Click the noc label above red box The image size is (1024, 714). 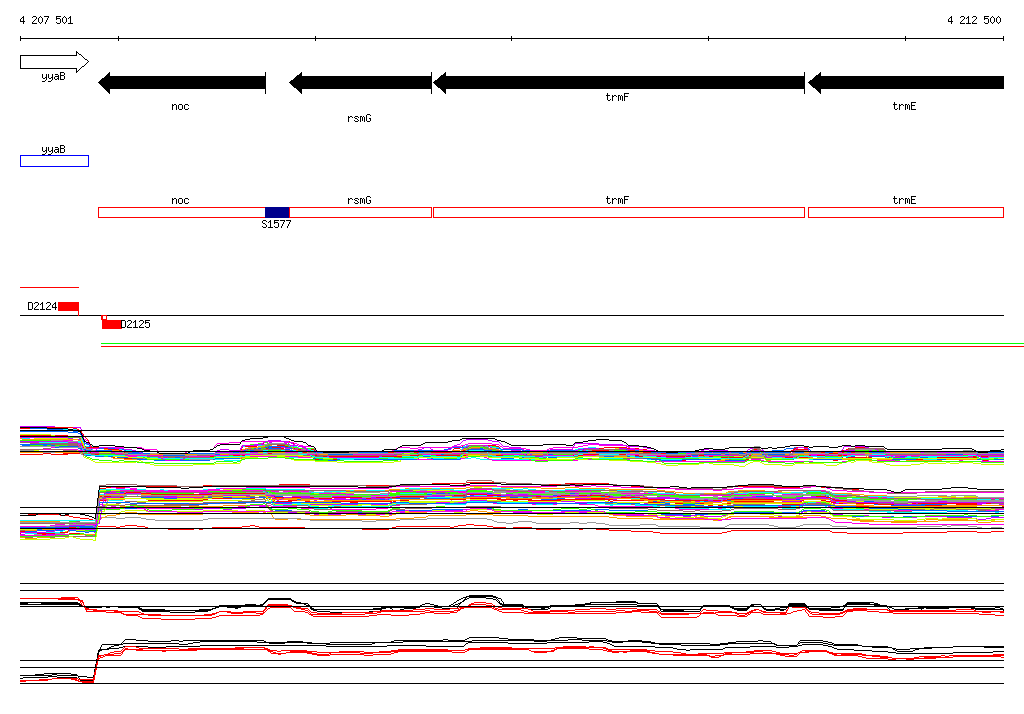click(180, 201)
